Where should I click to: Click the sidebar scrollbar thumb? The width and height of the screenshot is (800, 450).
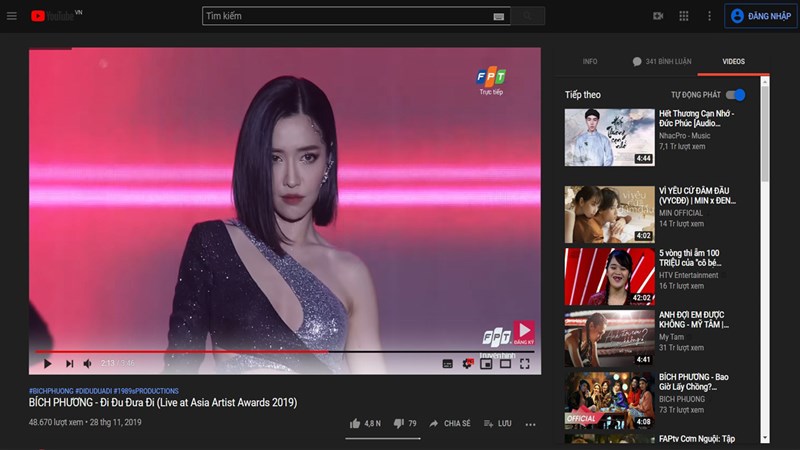(764, 134)
